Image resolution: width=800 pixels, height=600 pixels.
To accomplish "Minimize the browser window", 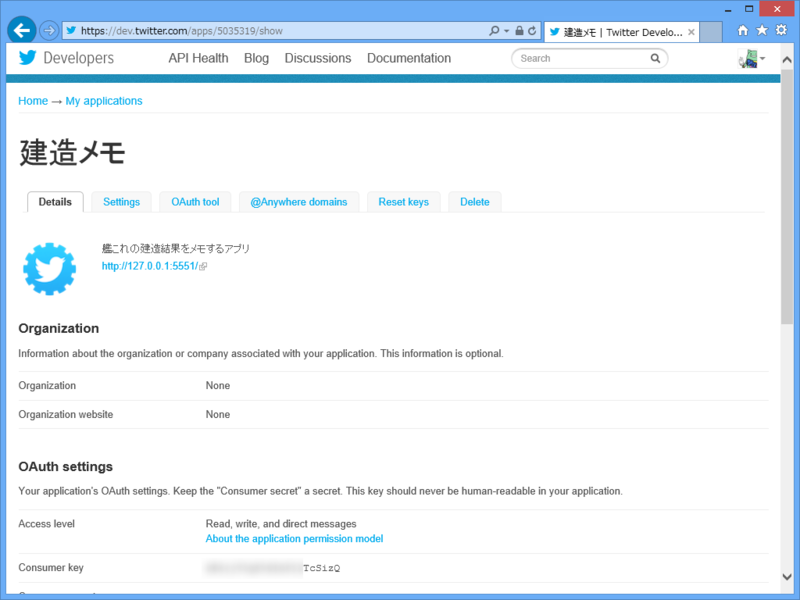I will click(x=728, y=10).
